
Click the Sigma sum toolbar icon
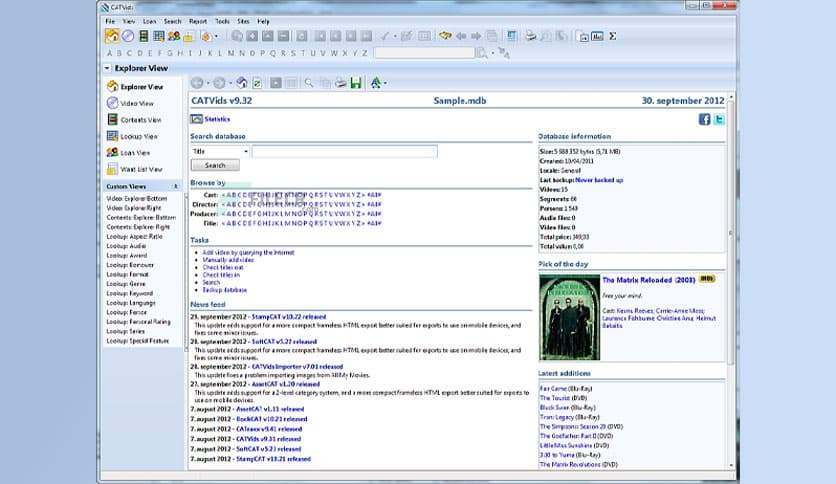(612, 36)
